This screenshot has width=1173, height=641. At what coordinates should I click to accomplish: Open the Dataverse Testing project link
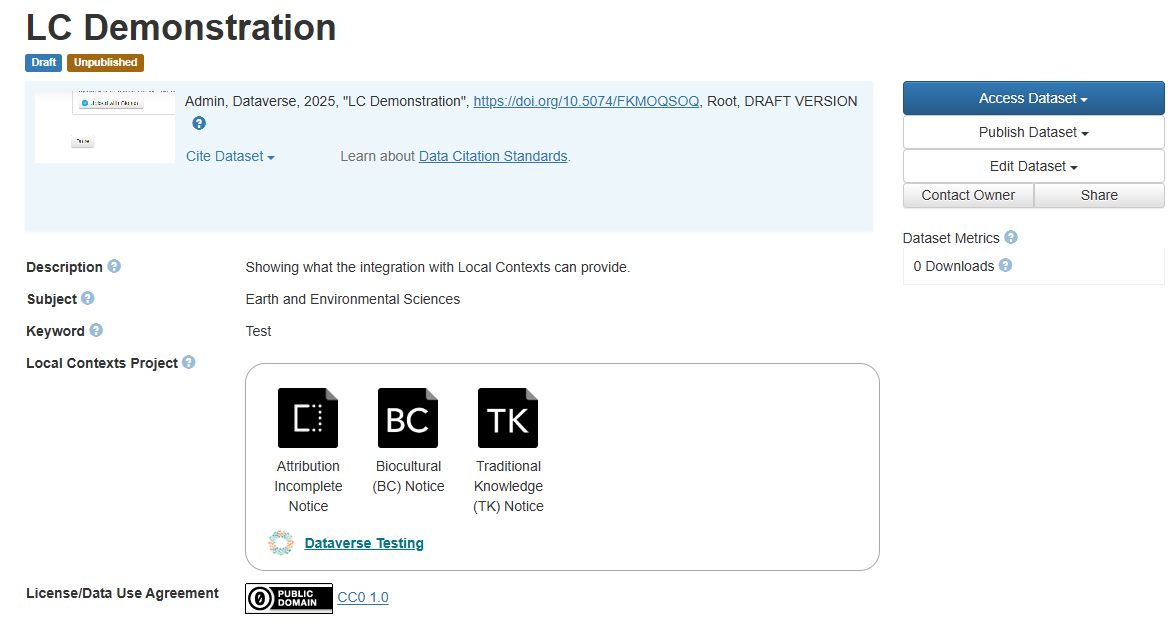pos(363,542)
